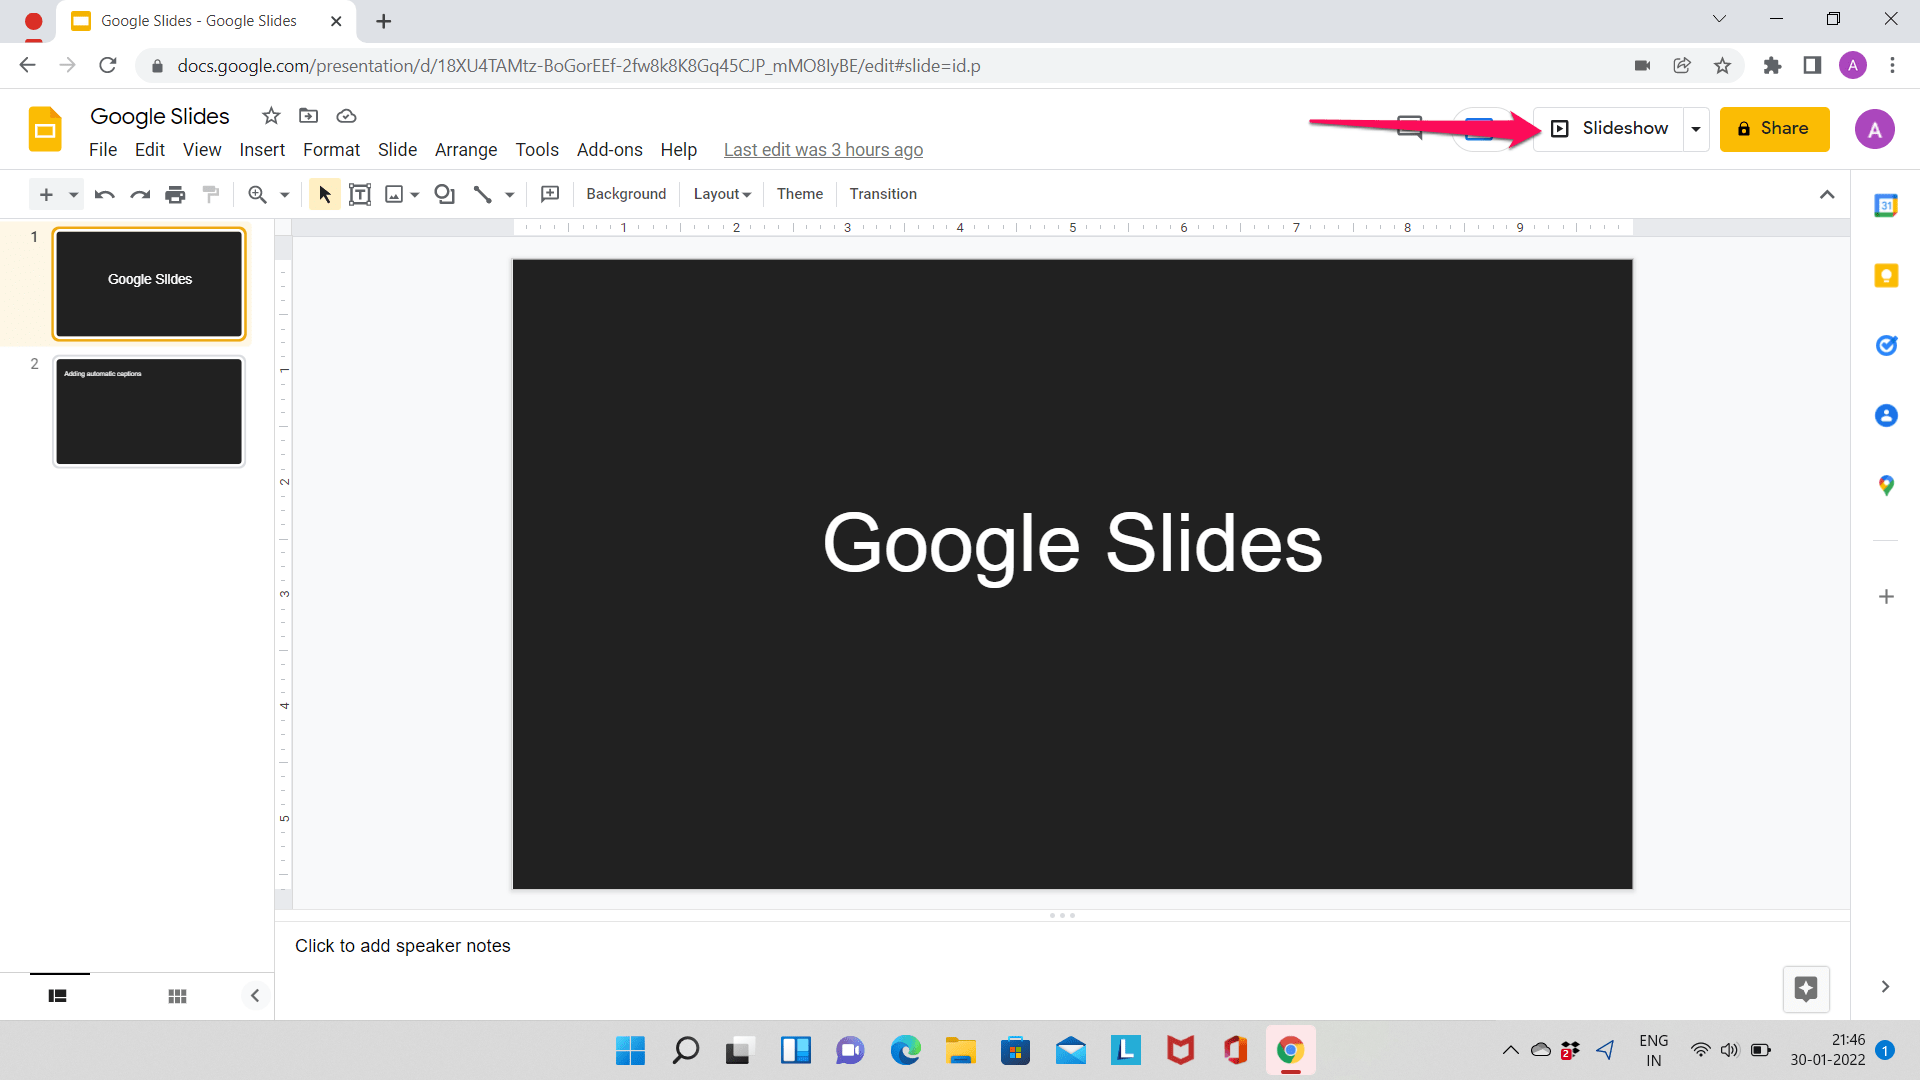Switch to filmstrip view
Screen dimensions: 1920x1080
pyautogui.click(x=58, y=996)
